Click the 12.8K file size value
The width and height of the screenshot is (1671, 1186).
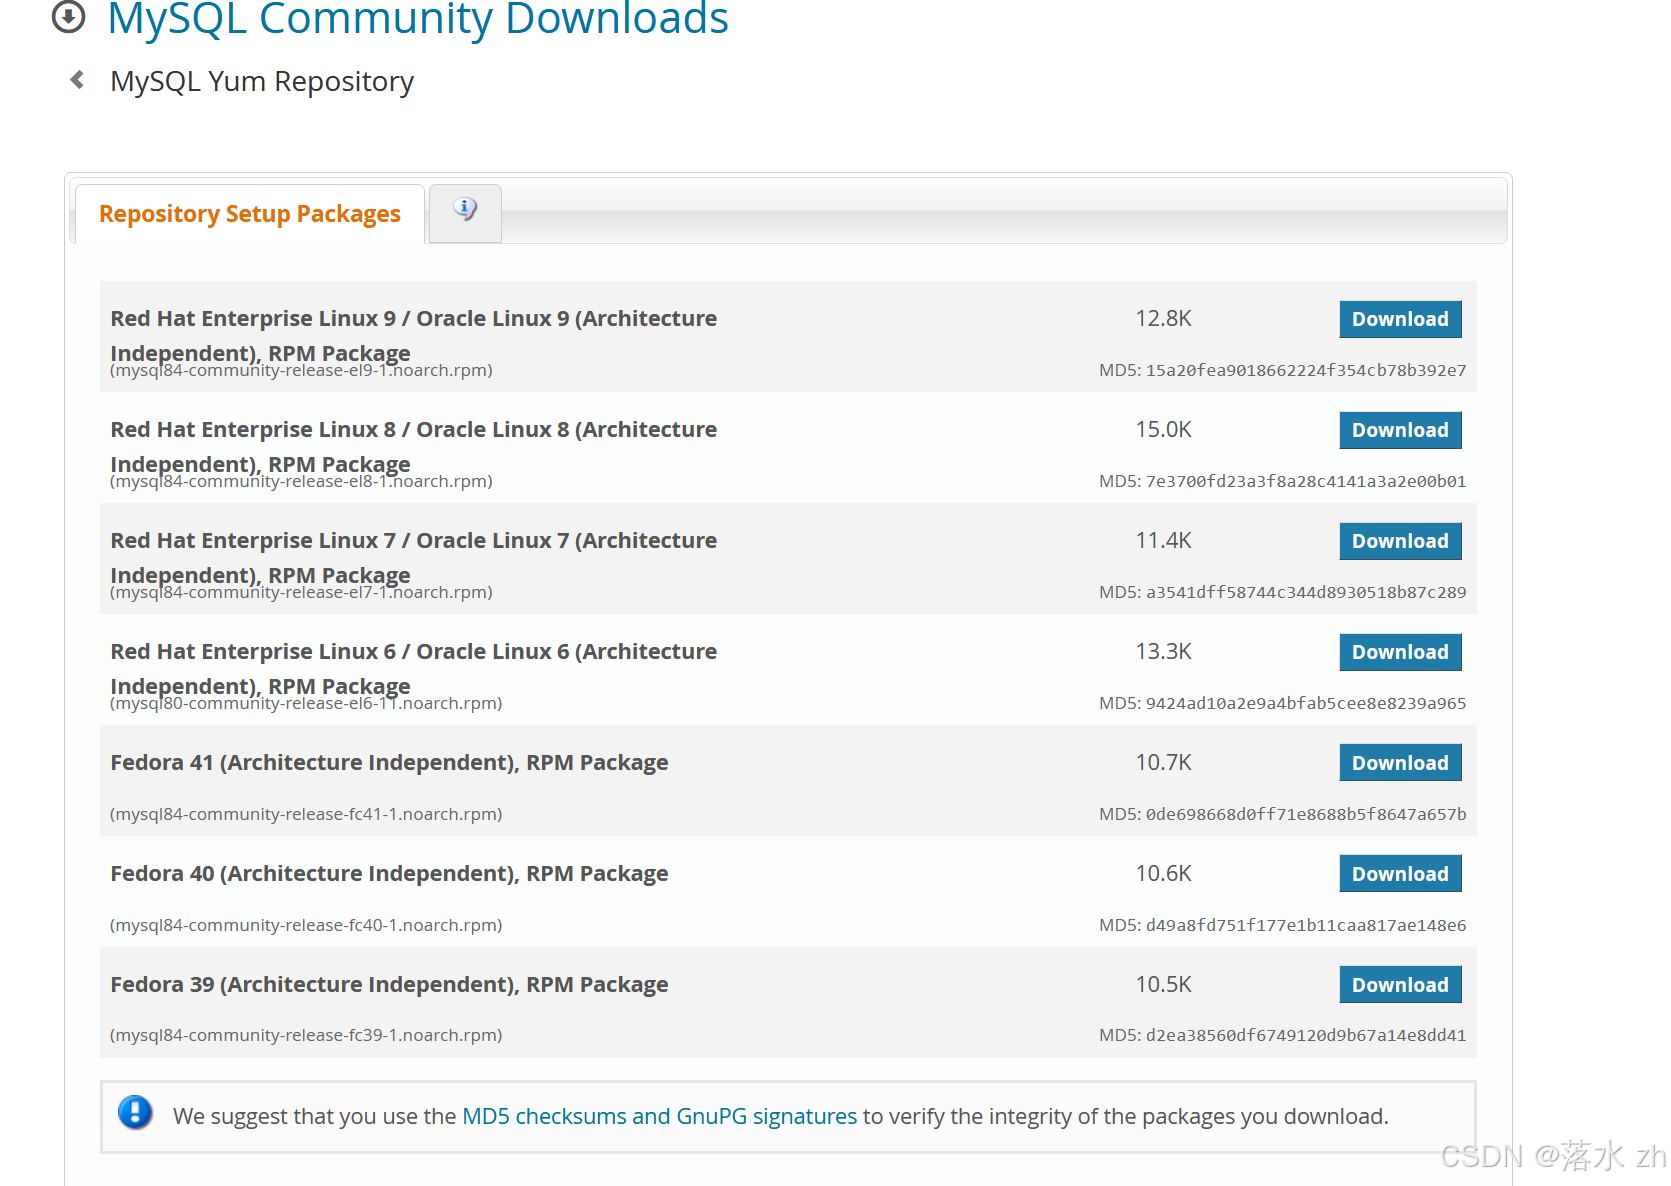click(x=1163, y=319)
